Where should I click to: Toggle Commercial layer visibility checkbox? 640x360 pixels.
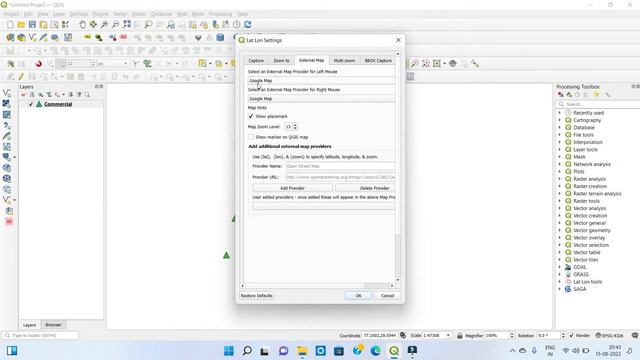(x=31, y=104)
